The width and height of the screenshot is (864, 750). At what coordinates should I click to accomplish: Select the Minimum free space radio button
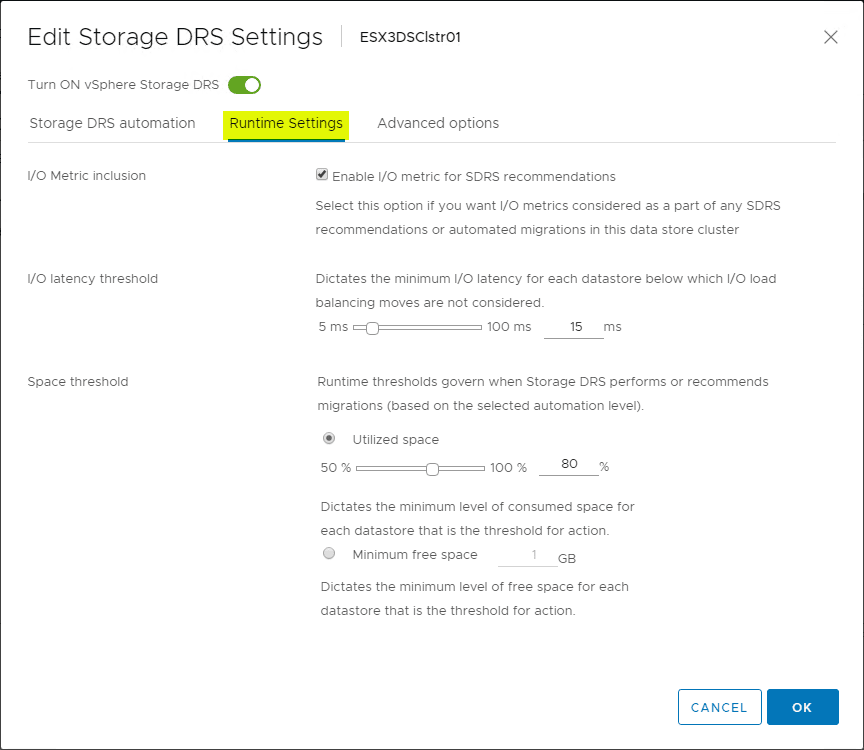tap(329, 553)
